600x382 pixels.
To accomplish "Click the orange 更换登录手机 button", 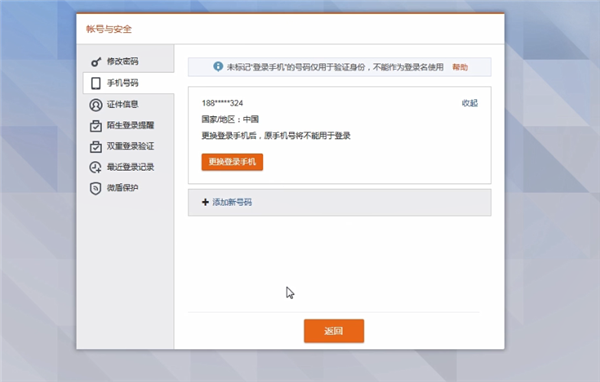I will (232, 162).
